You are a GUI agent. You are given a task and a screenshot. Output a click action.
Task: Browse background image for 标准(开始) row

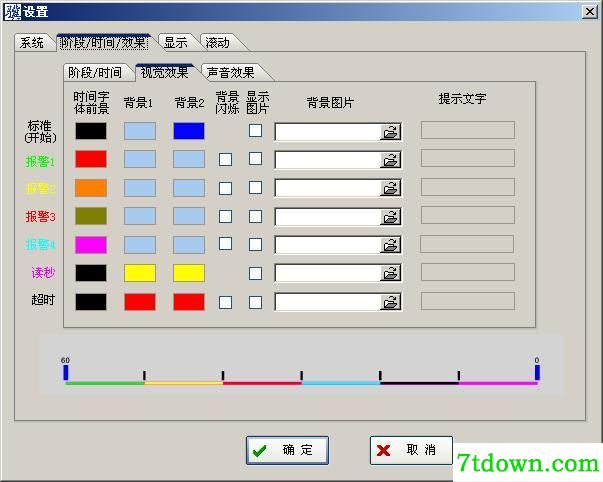(390, 132)
